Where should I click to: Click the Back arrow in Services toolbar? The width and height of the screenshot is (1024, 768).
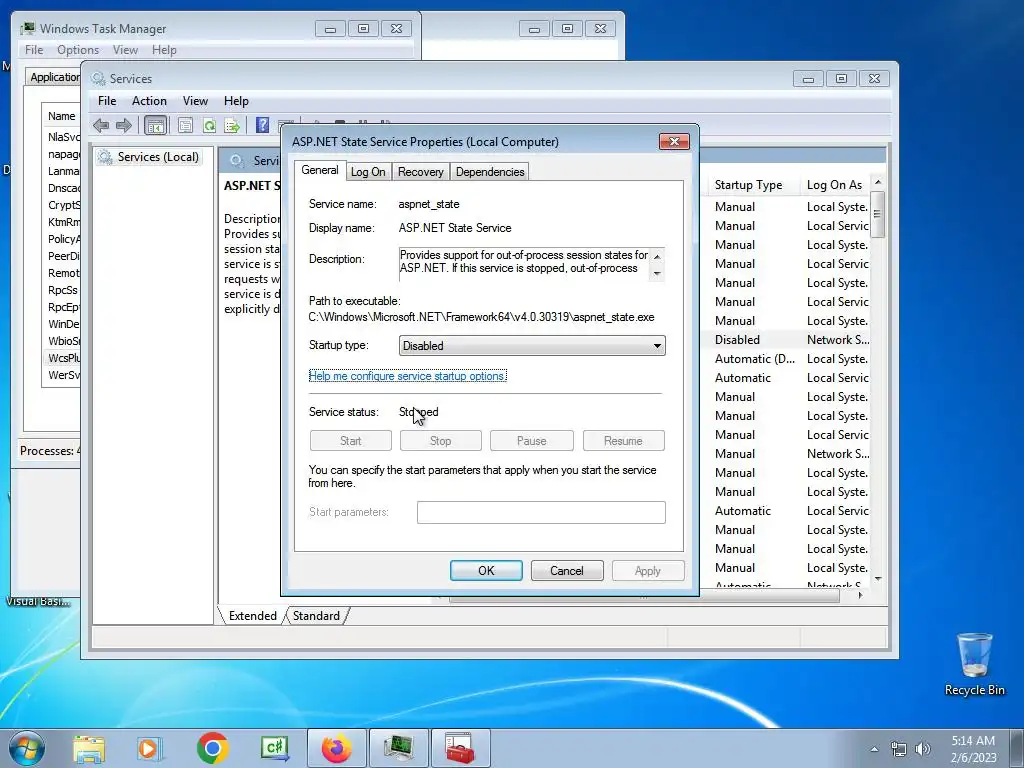pyautogui.click(x=101, y=125)
